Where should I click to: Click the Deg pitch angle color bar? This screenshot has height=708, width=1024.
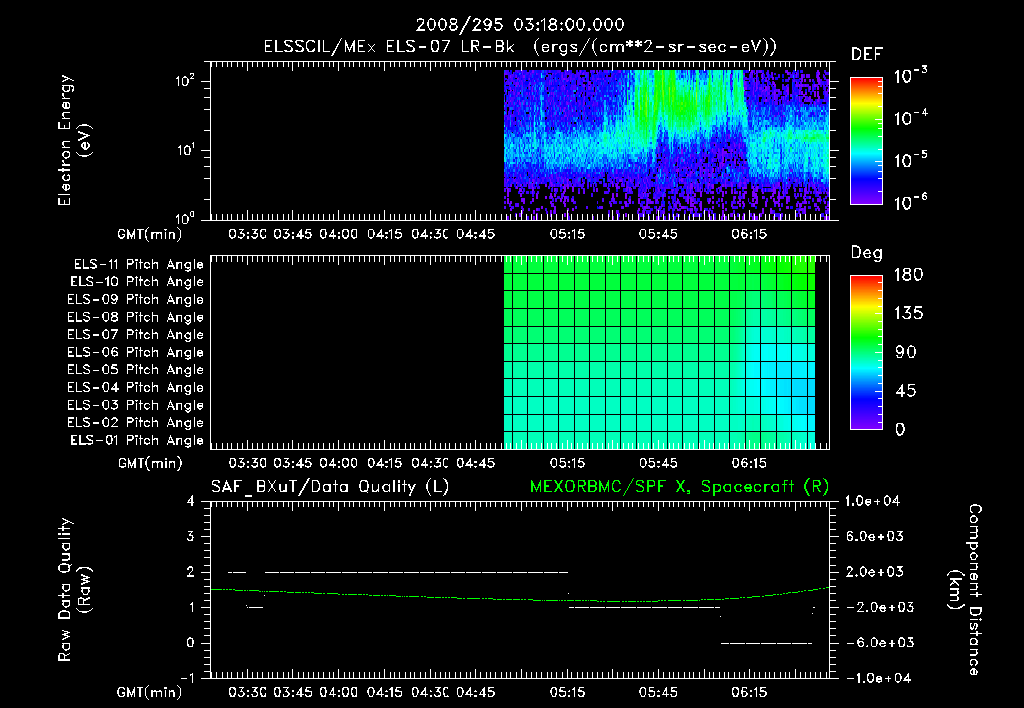866,352
